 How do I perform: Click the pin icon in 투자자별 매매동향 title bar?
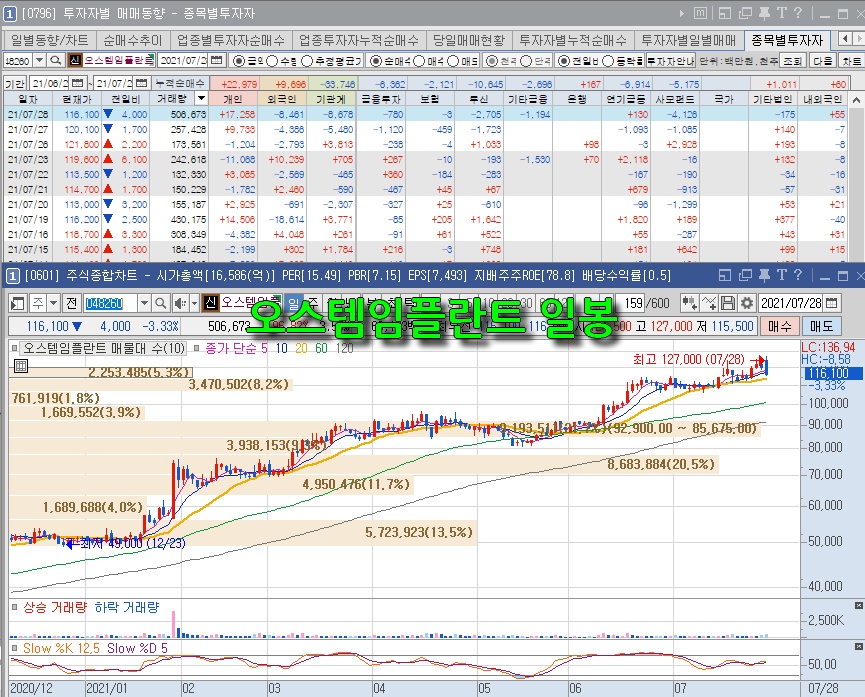(x=764, y=13)
